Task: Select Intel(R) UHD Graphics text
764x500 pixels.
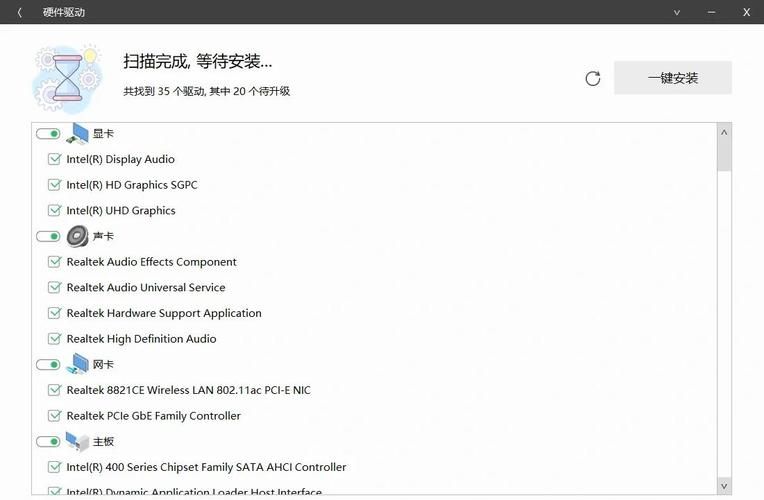Action: [121, 211]
